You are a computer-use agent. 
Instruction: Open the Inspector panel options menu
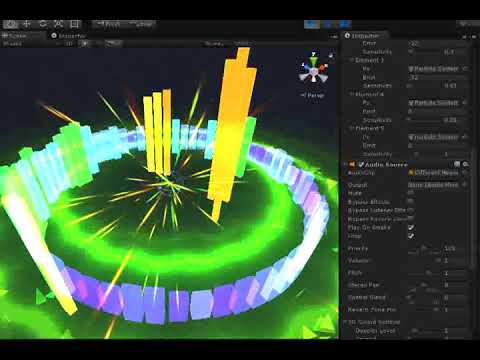point(474,36)
